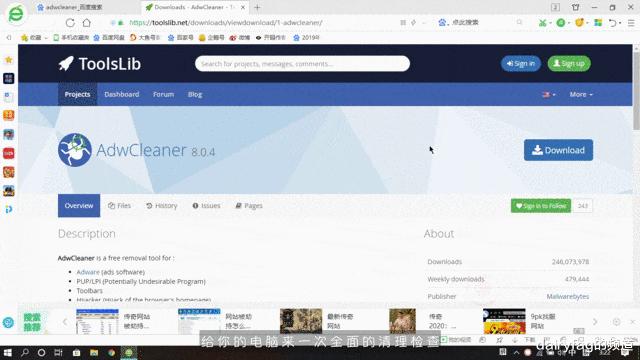This screenshot has width=640, height=360.
Task: Close the Downloads - AdwCleaner tab
Action: pos(243,7)
